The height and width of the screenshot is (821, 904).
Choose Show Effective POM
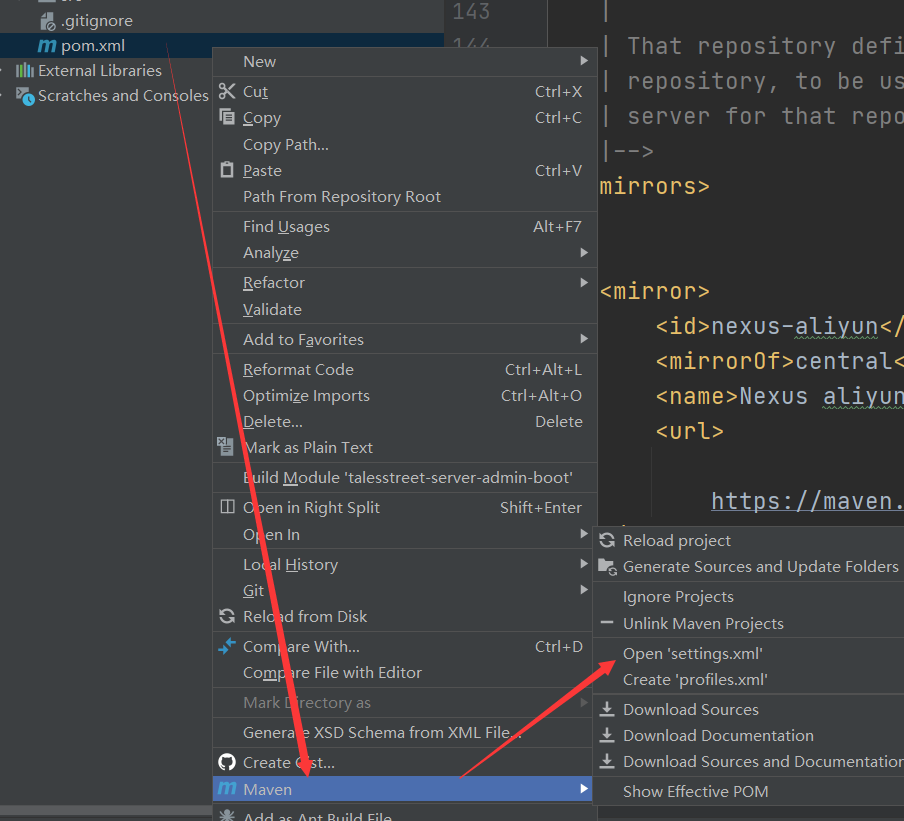[748, 791]
